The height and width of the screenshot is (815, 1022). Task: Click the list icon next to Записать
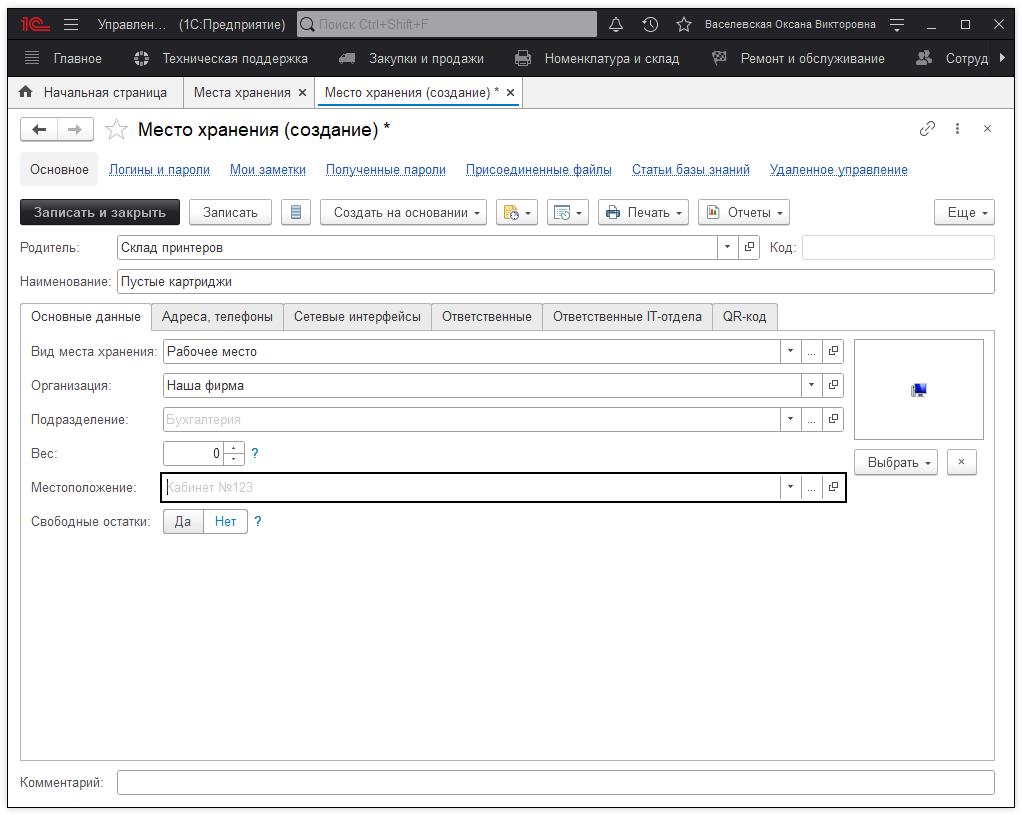pyautogui.click(x=295, y=212)
